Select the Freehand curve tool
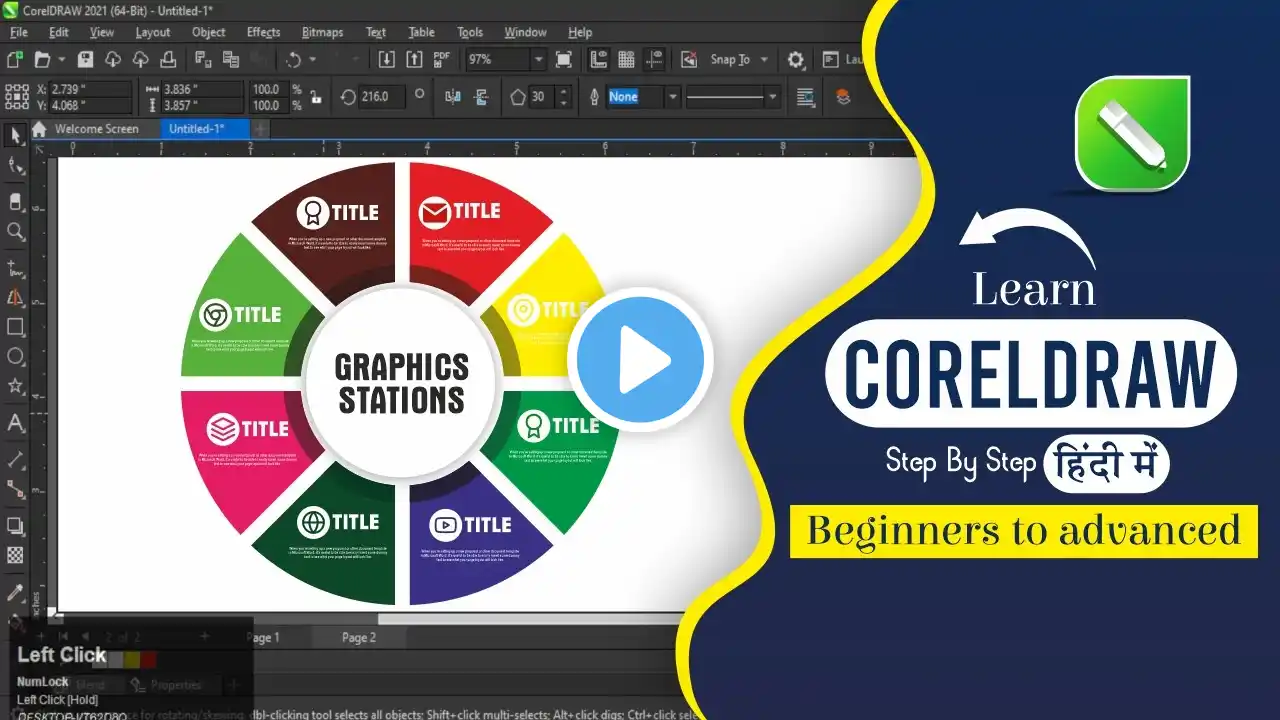 tap(15, 268)
